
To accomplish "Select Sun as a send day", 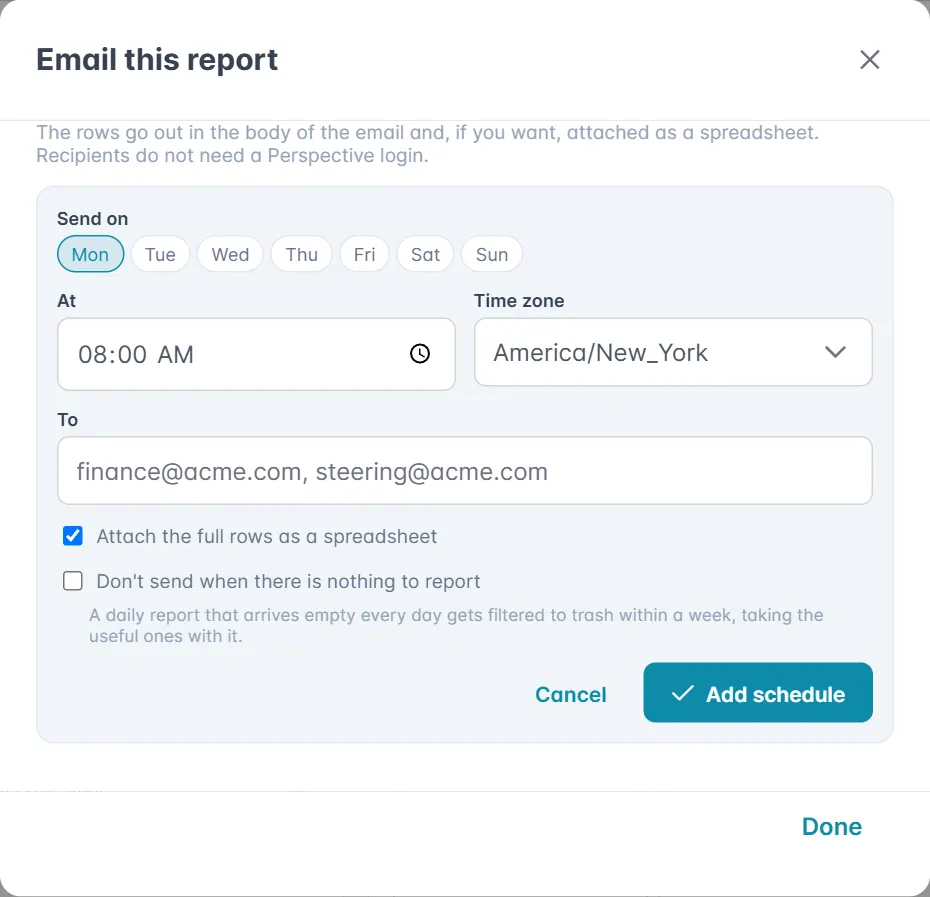I will pyautogui.click(x=492, y=254).
